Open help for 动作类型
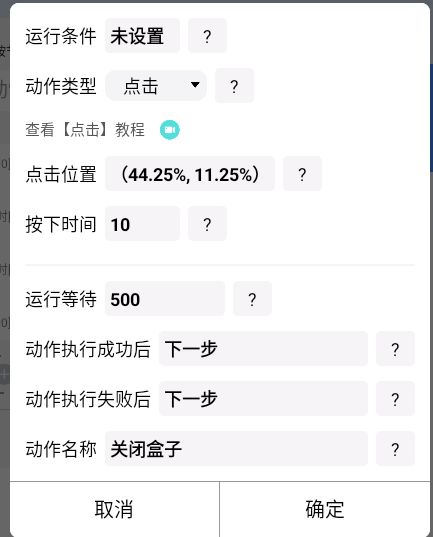Viewport: 433px width, 537px height. pyautogui.click(x=234, y=86)
